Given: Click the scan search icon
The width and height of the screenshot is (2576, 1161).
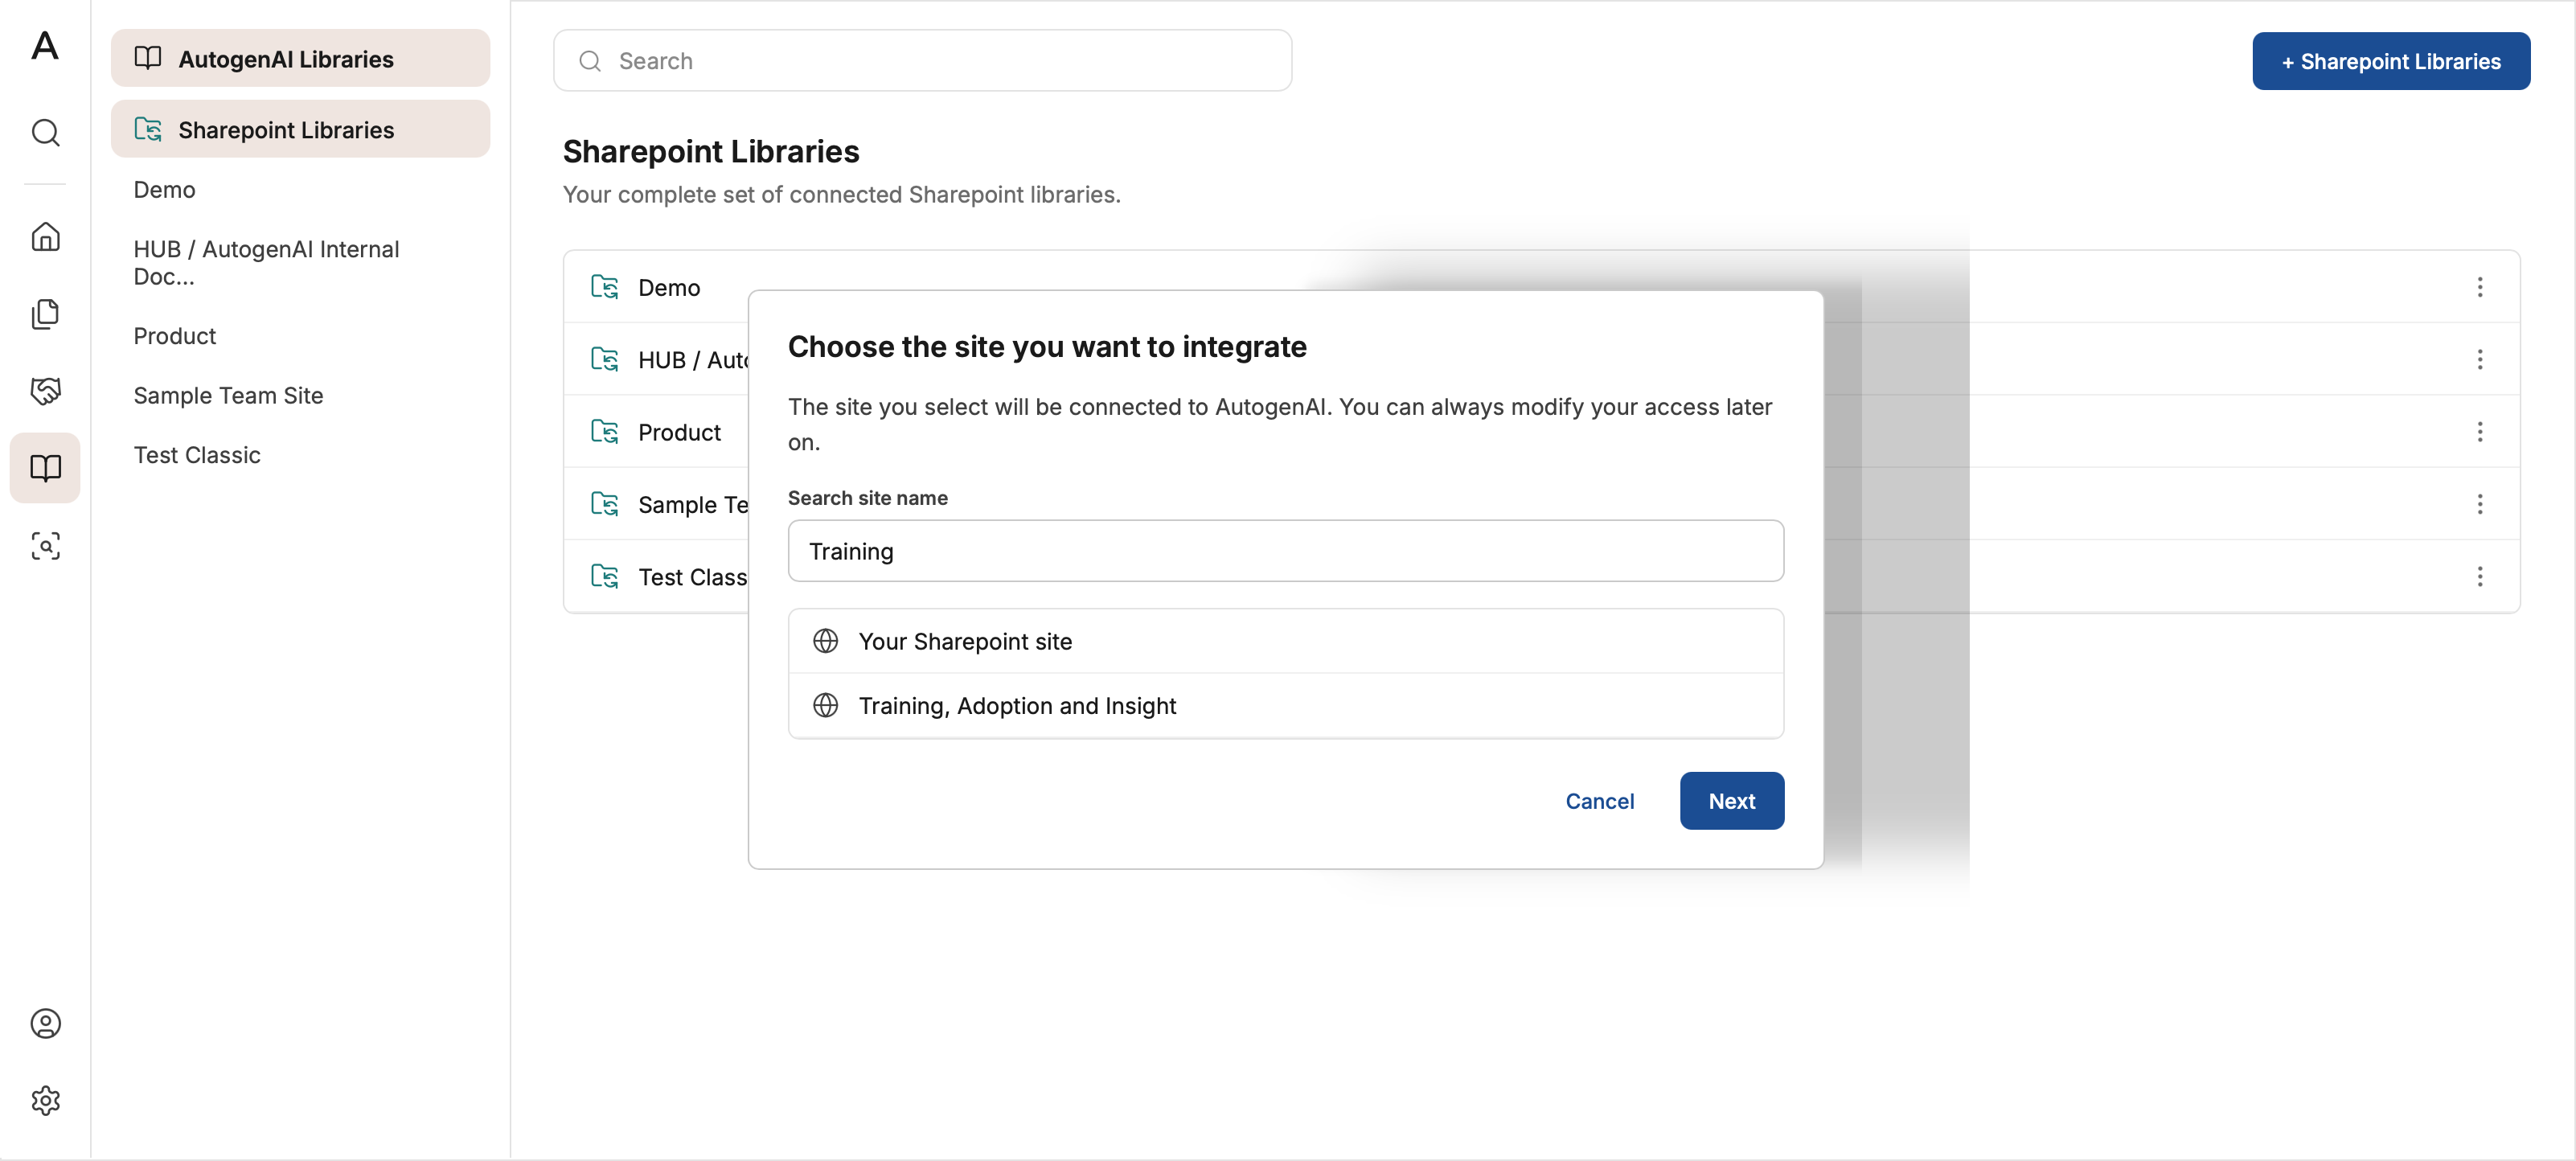Looking at the screenshot, I should pyautogui.click(x=45, y=545).
